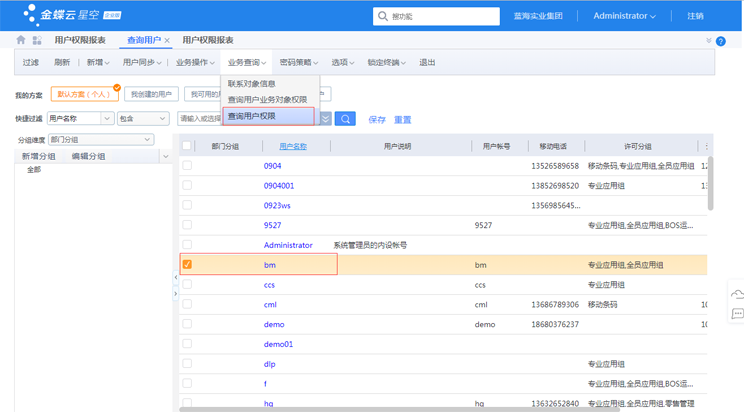Click the top function search input
The image size is (744, 412).
pyautogui.click(x=437, y=16)
